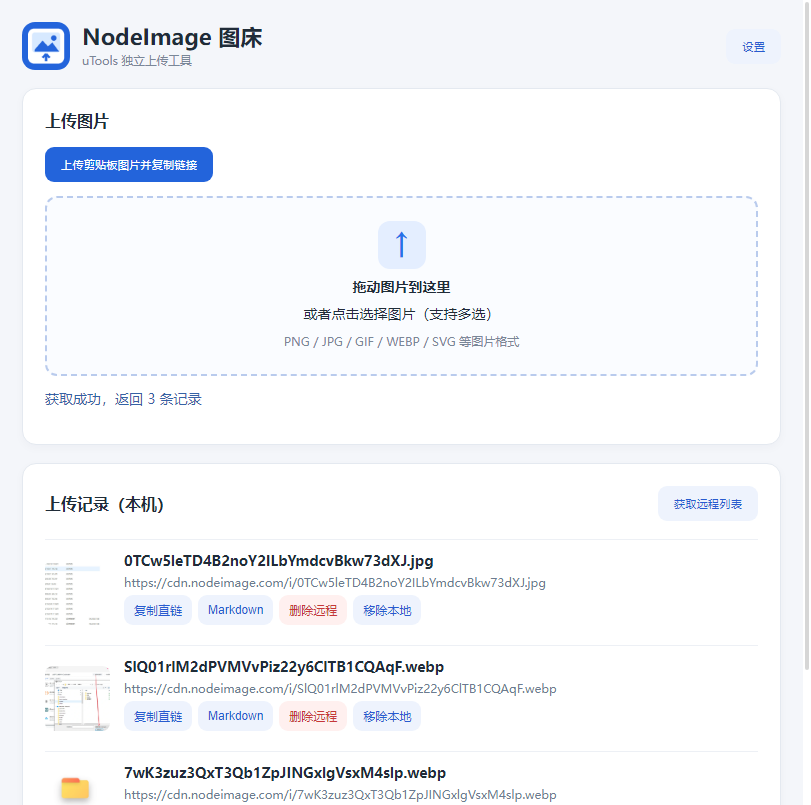Click Markdown for the SIQ01rlM webp record
This screenshot has width=811, height=805.
235,717
